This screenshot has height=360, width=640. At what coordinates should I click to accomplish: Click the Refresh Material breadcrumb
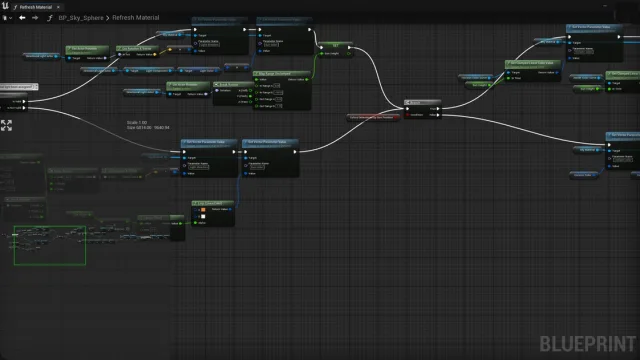pos(136,18)
